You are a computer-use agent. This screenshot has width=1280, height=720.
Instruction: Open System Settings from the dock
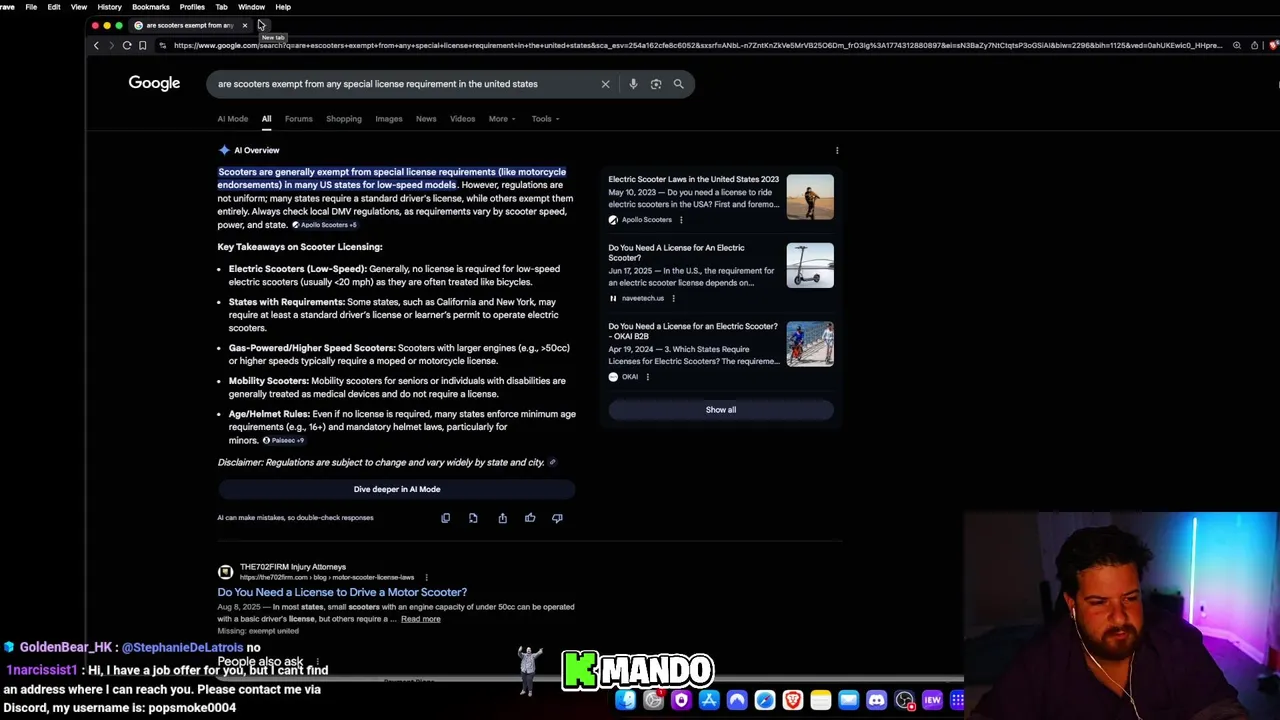click(653, 700)
